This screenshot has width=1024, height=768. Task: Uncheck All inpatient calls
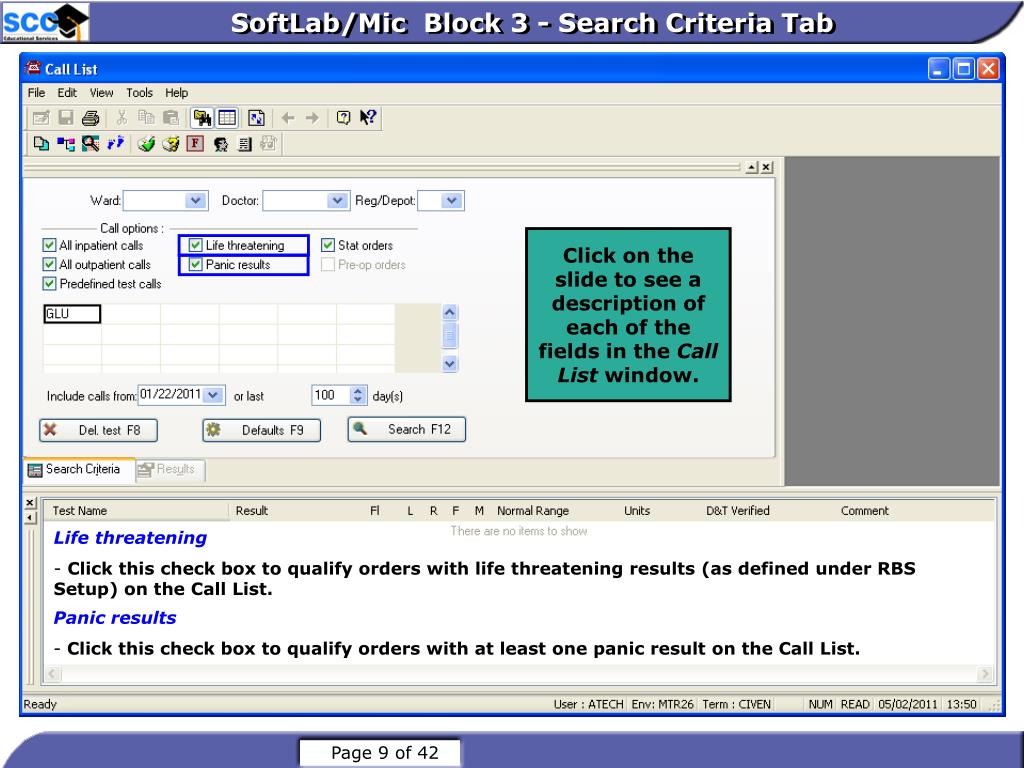coord(49,245)
